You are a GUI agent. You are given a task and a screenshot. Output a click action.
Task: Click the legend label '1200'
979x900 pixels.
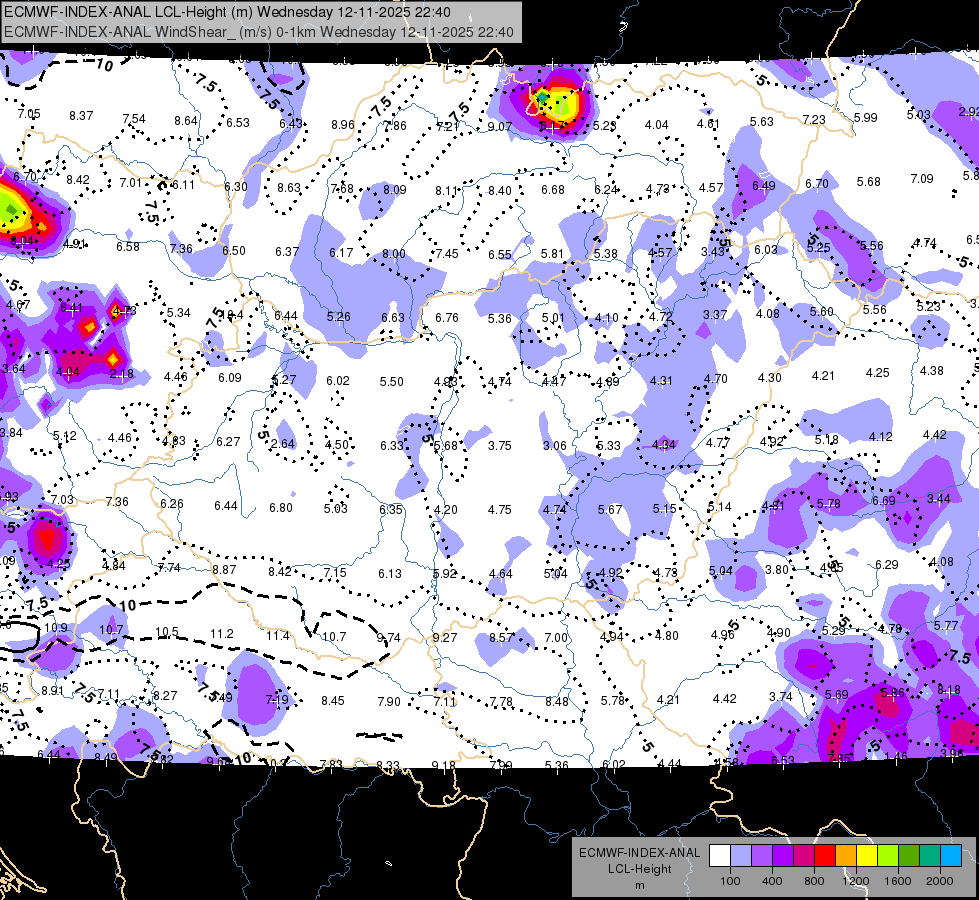(x=855, y=881)
